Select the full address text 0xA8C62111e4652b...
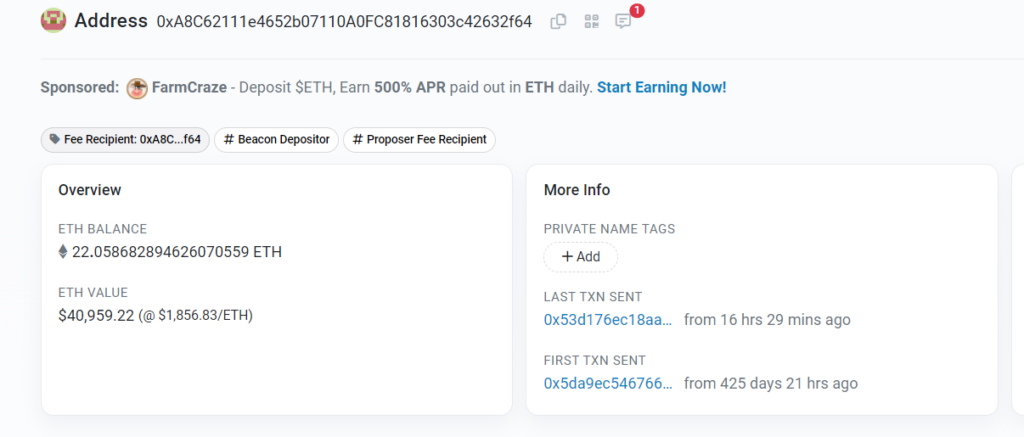The image size is (1024, 437). (344, 22)
